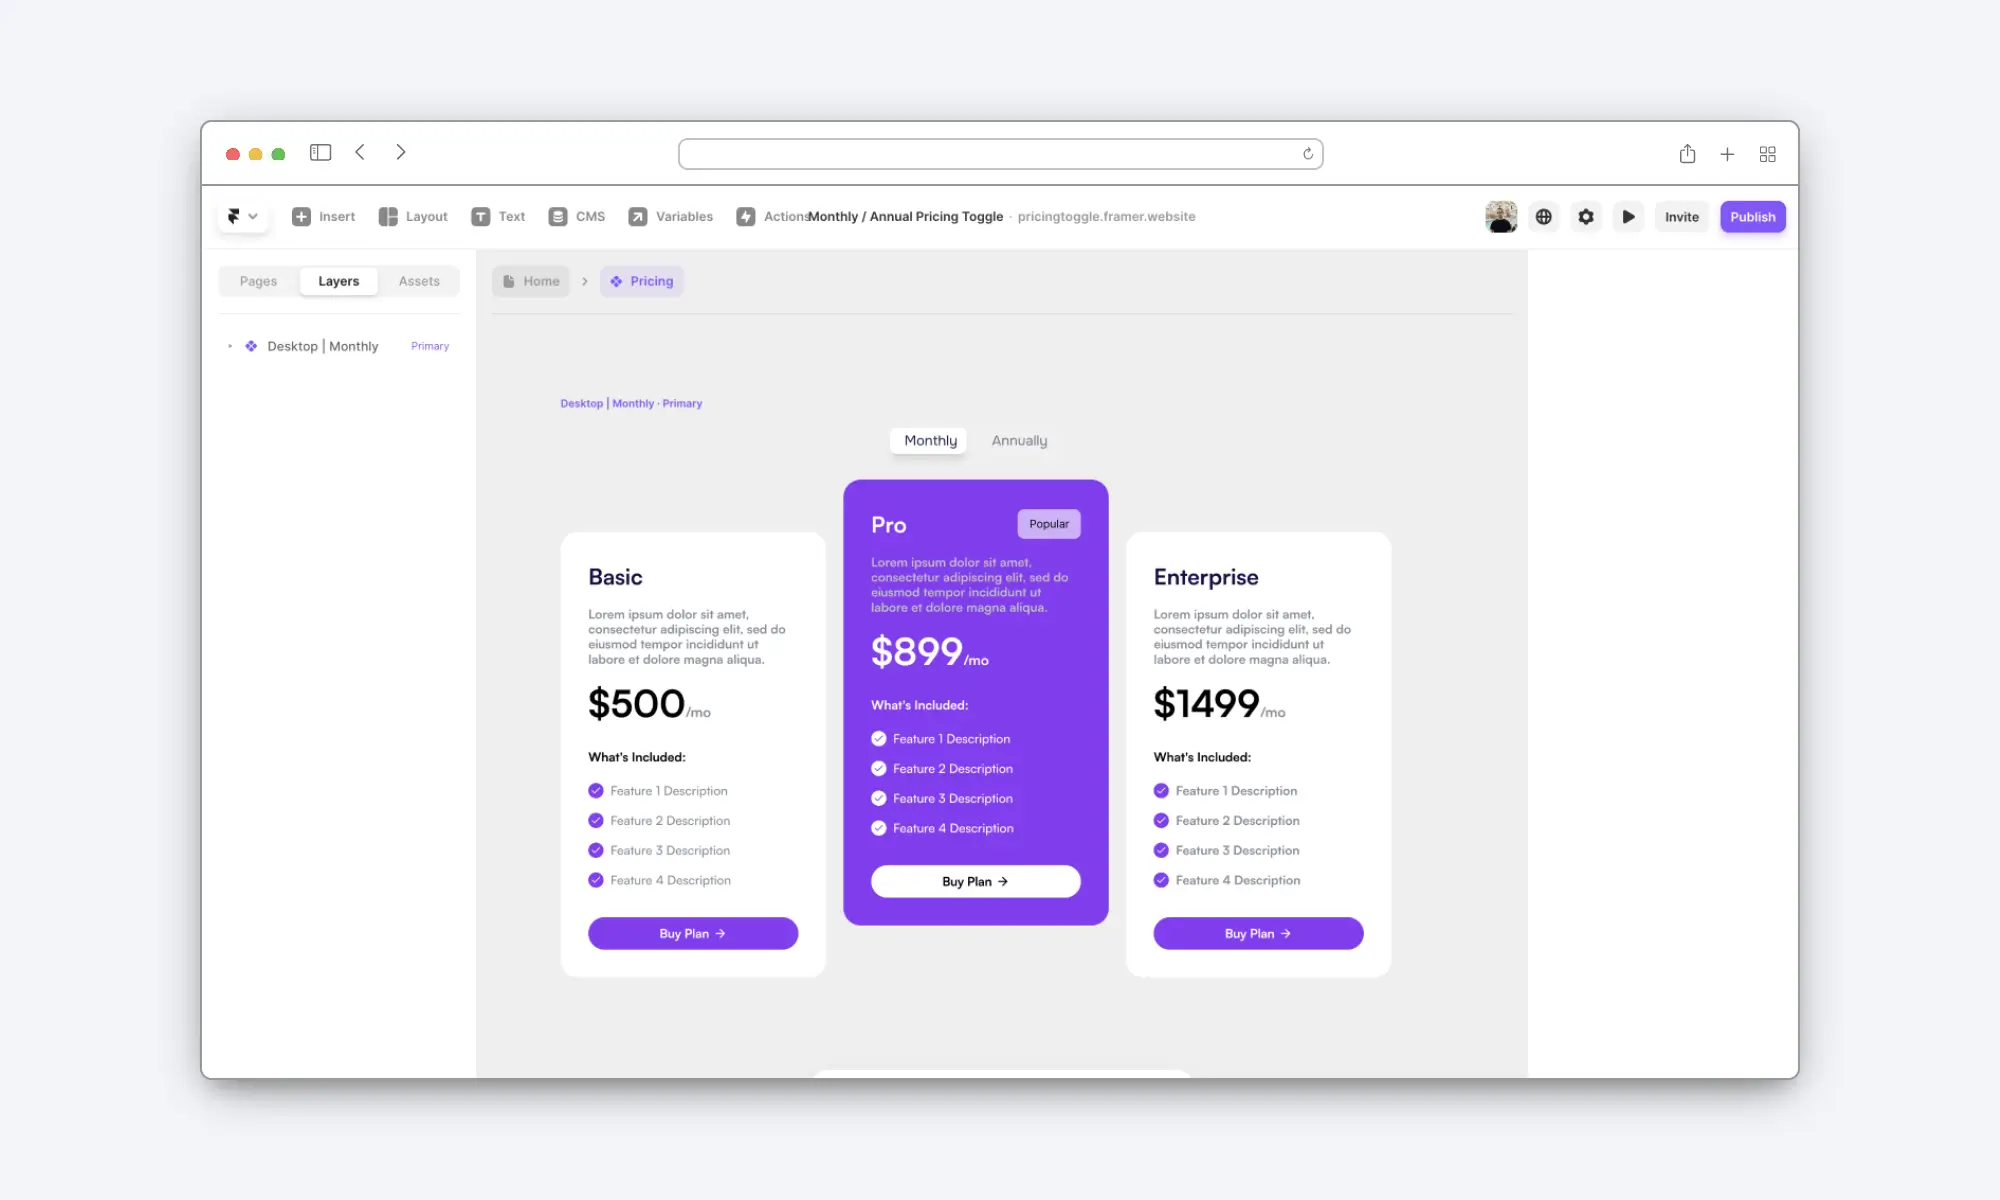Click the Preview play button
The image size is (2000, 1200).
click(1631, 216)
